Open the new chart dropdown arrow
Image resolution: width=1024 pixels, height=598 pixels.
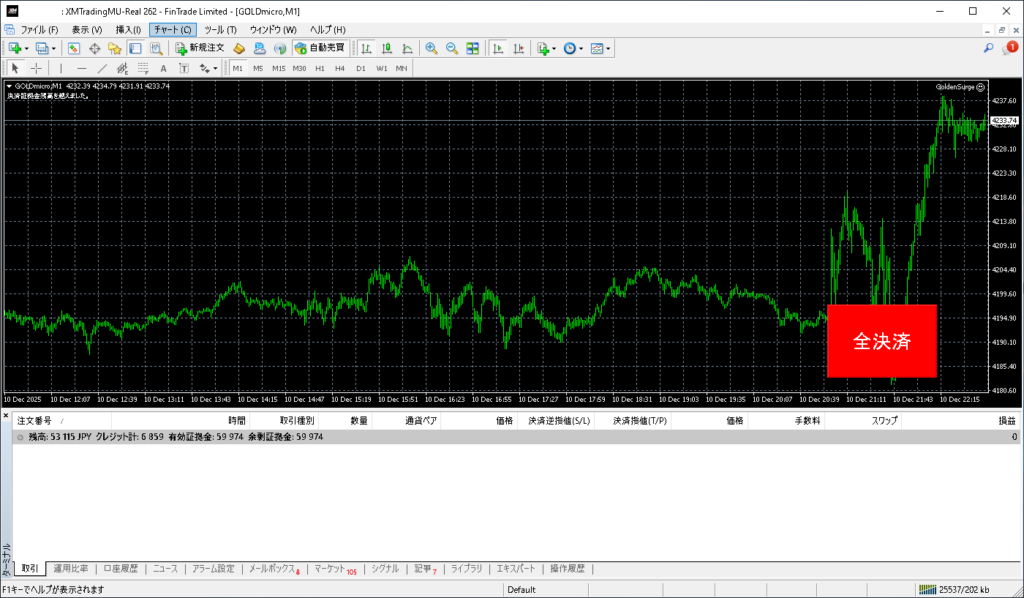28,48
